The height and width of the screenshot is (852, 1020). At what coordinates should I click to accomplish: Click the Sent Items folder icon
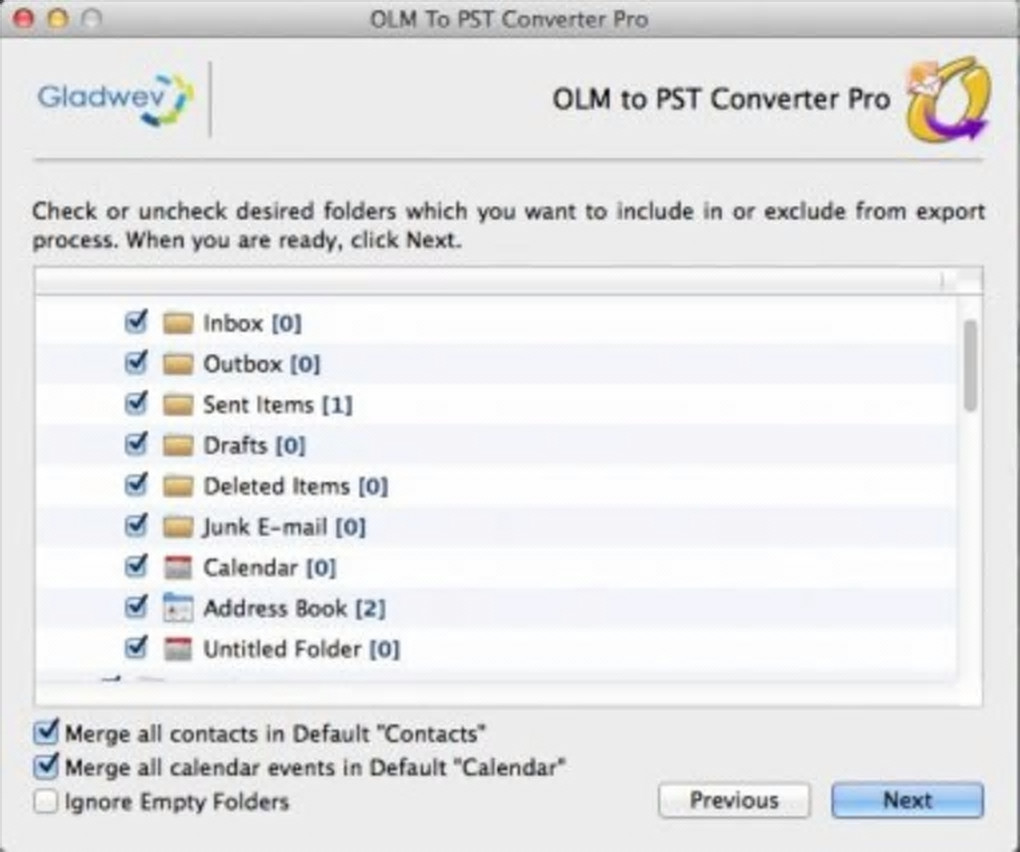click(x=177, y=405)
